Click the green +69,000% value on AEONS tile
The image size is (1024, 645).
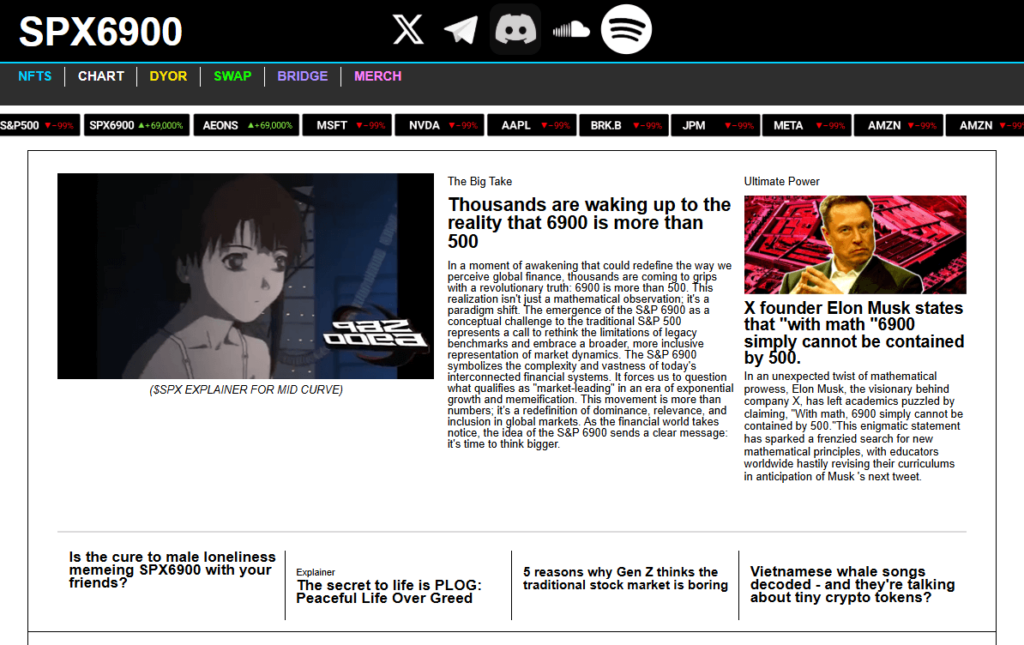(270, 125)
